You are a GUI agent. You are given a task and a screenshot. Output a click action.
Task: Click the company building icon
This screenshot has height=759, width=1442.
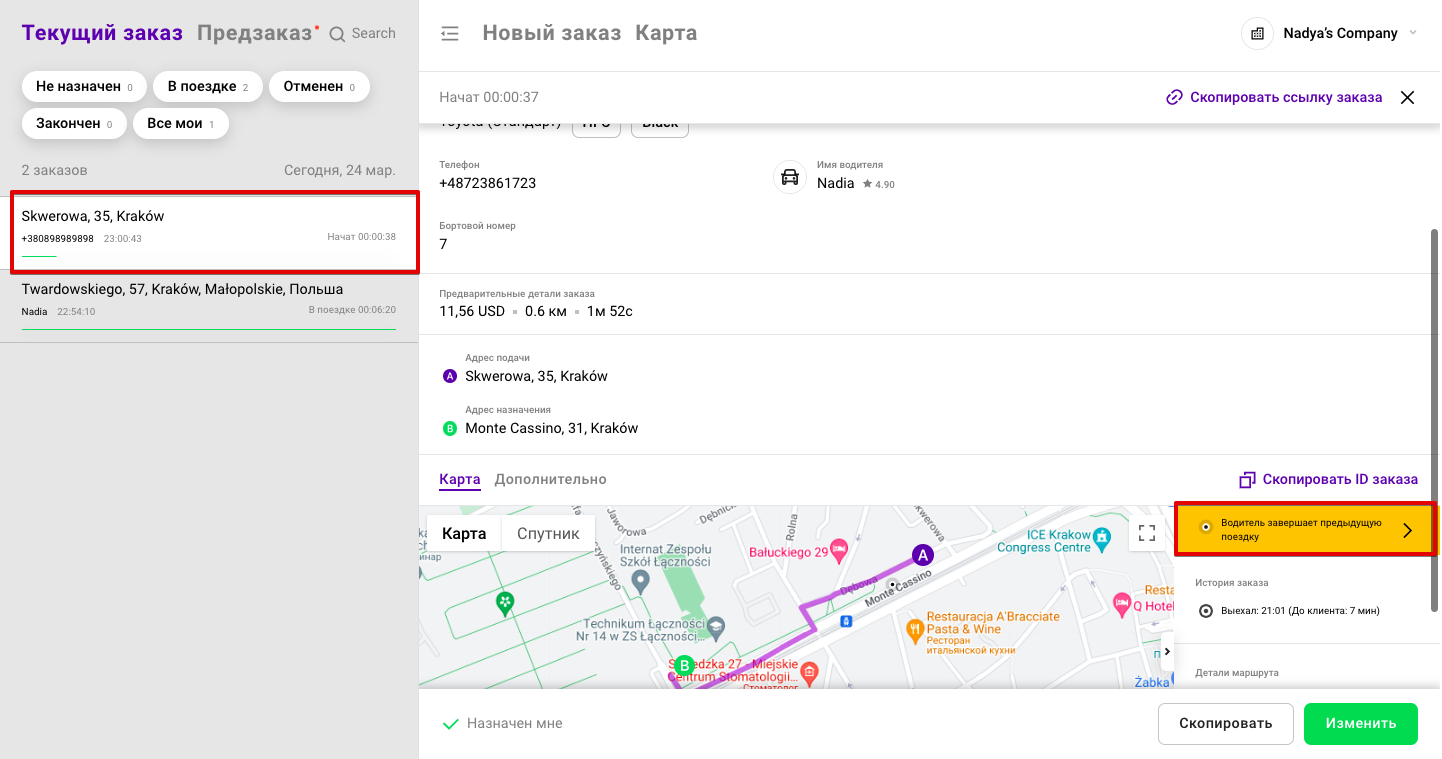(1257, 34)
